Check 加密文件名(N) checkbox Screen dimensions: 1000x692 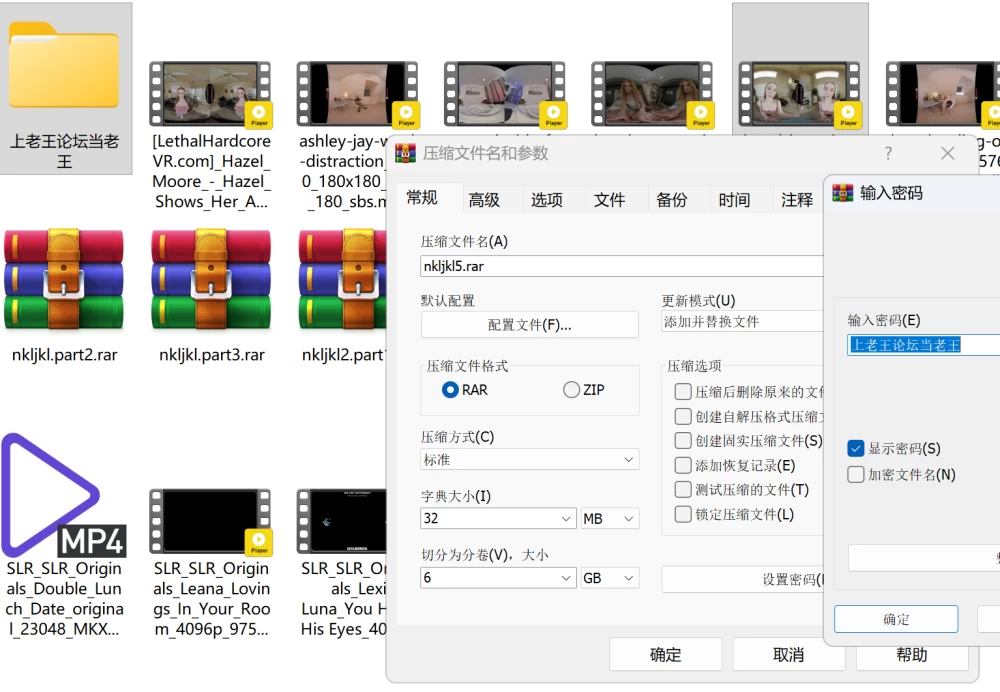856,475
